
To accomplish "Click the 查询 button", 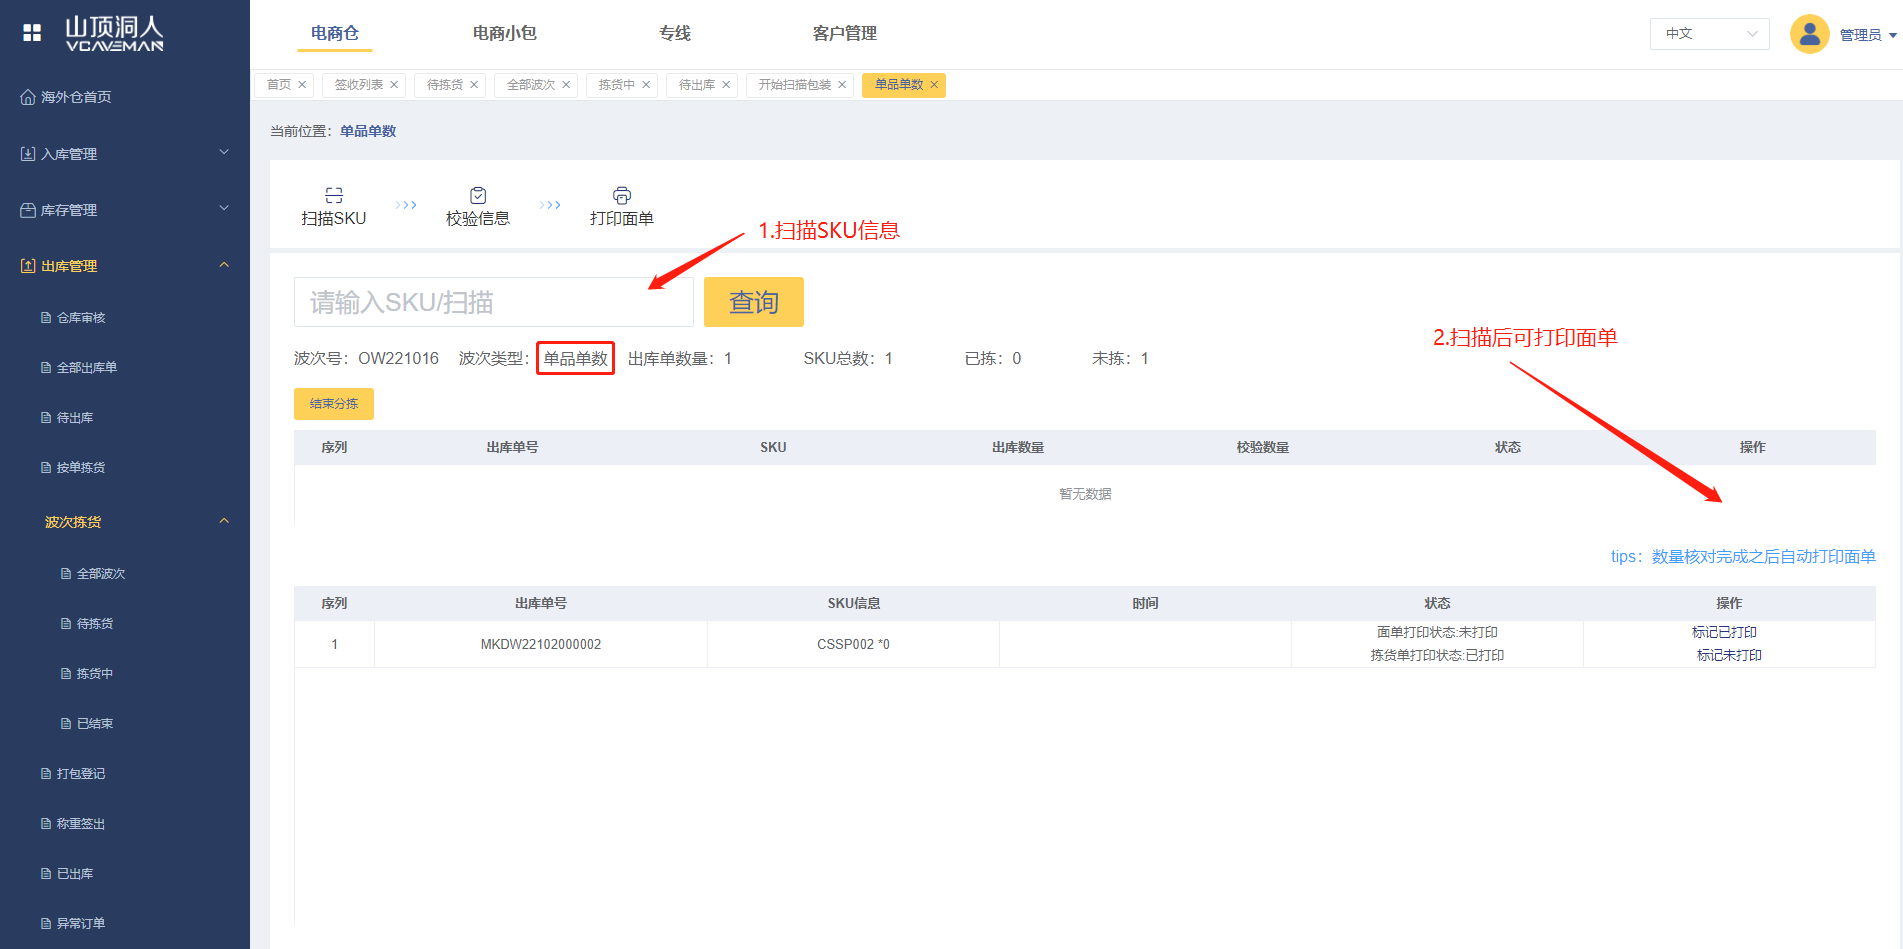I will [x=753, y=302].
